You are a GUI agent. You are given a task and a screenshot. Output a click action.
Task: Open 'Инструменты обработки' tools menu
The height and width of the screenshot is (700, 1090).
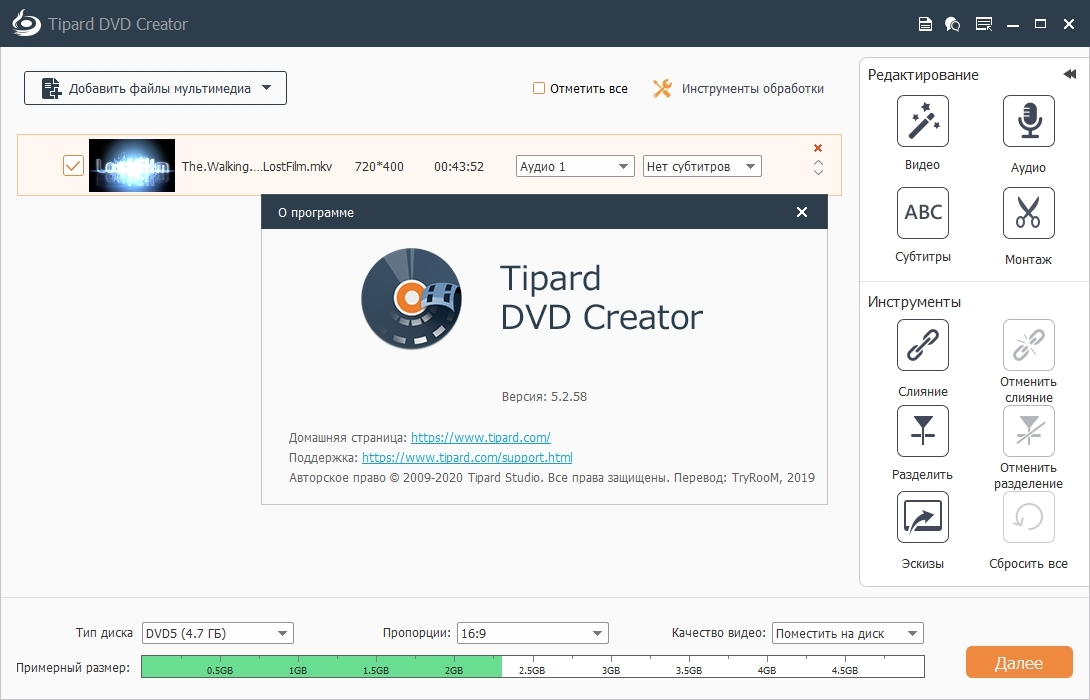coord(739,88)
